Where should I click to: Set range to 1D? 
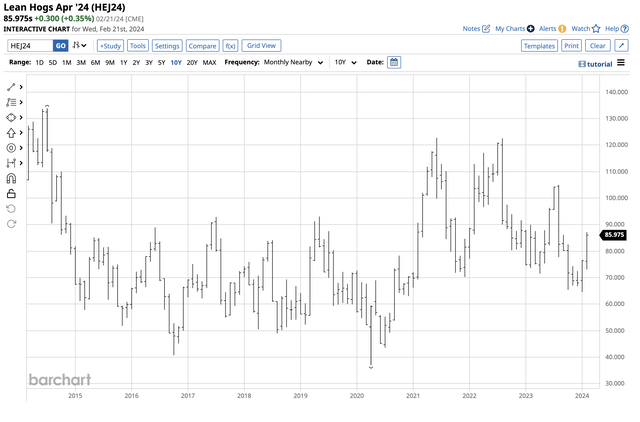tap(39, 62)
